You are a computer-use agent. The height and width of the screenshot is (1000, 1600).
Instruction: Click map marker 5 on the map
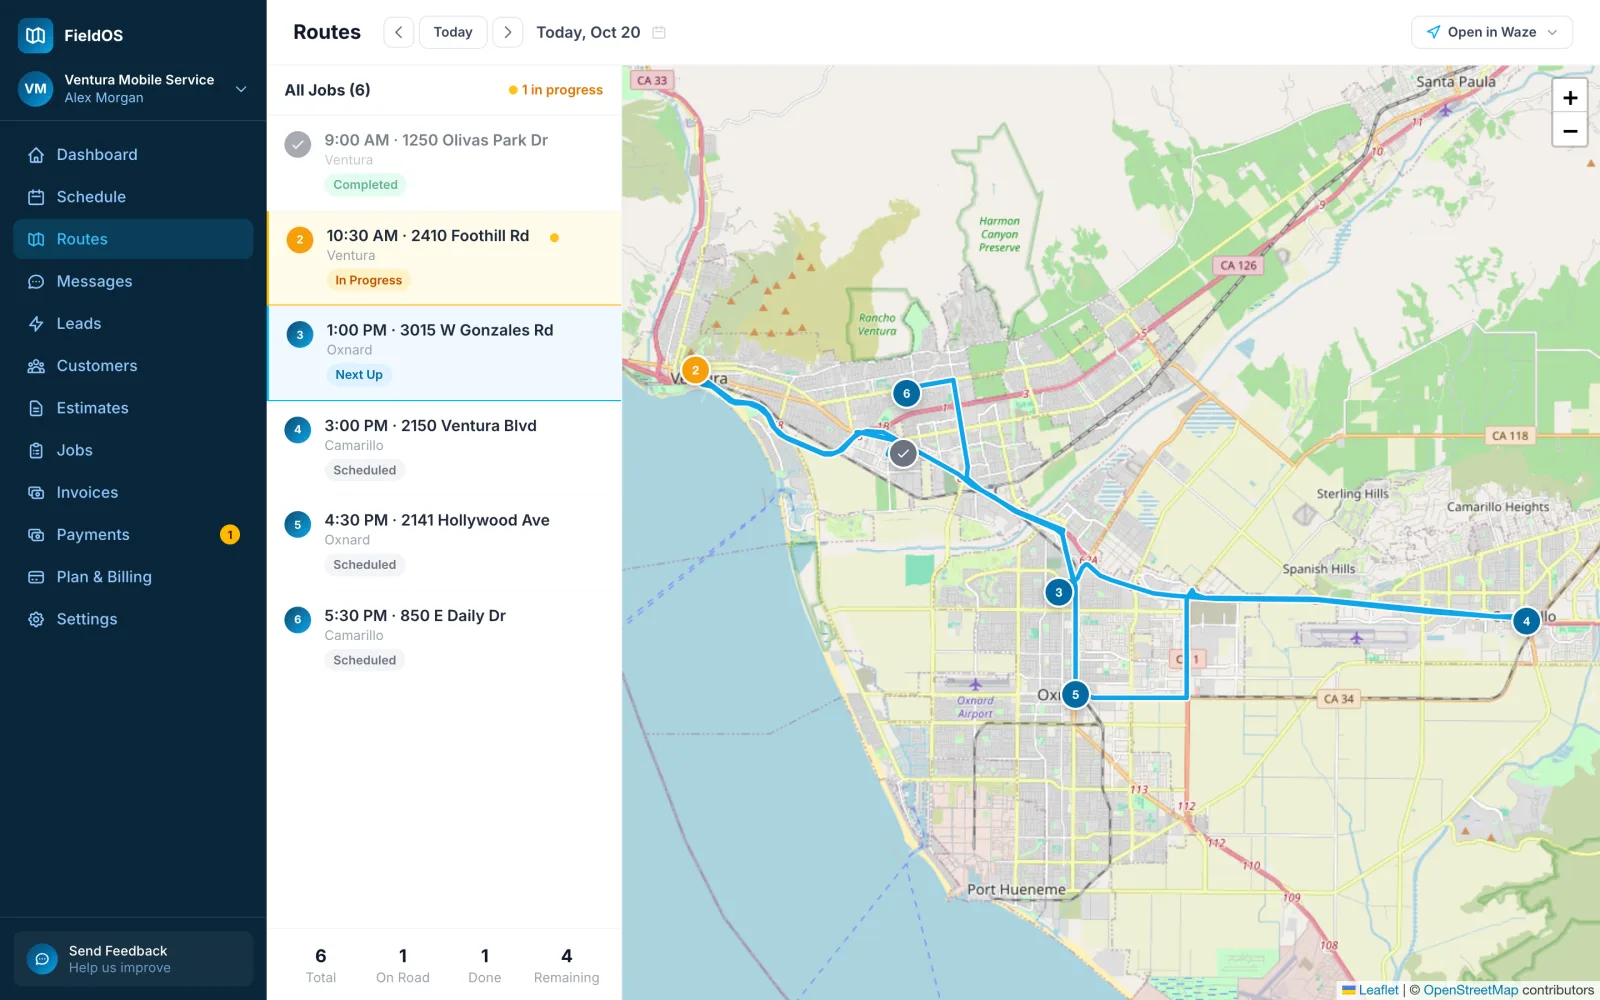pos(1075,694)
